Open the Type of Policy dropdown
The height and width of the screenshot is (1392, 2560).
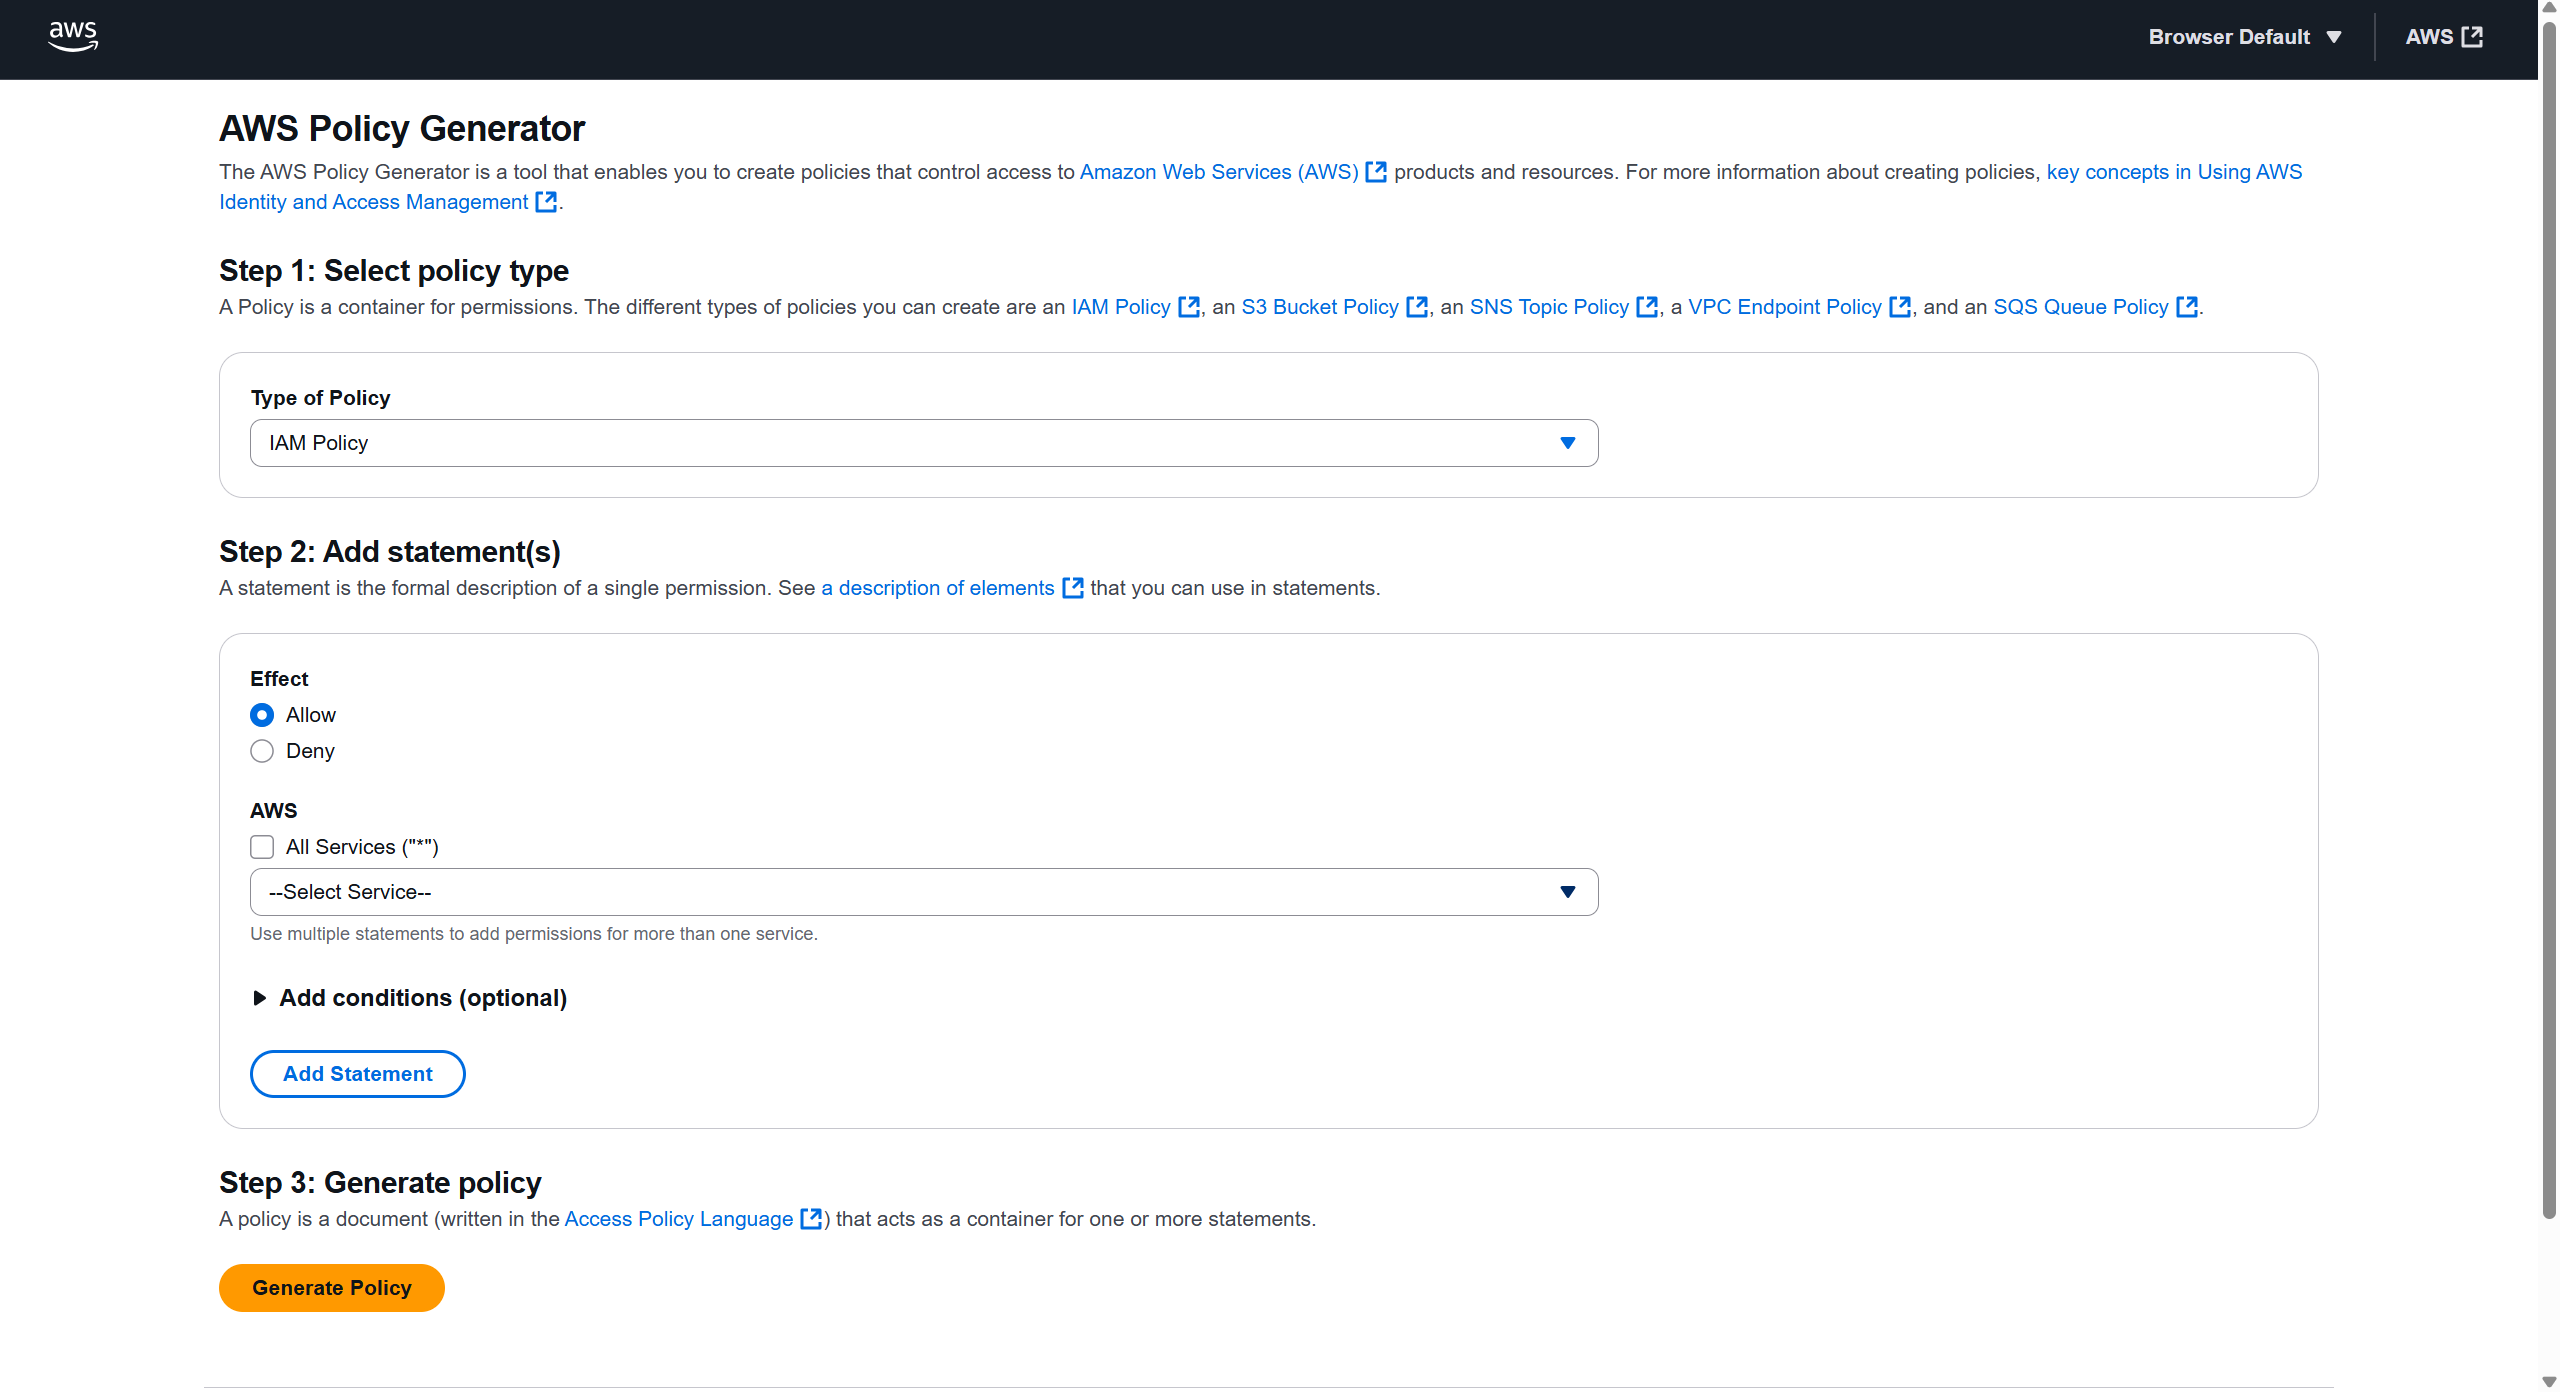click(x=923, y=443)
